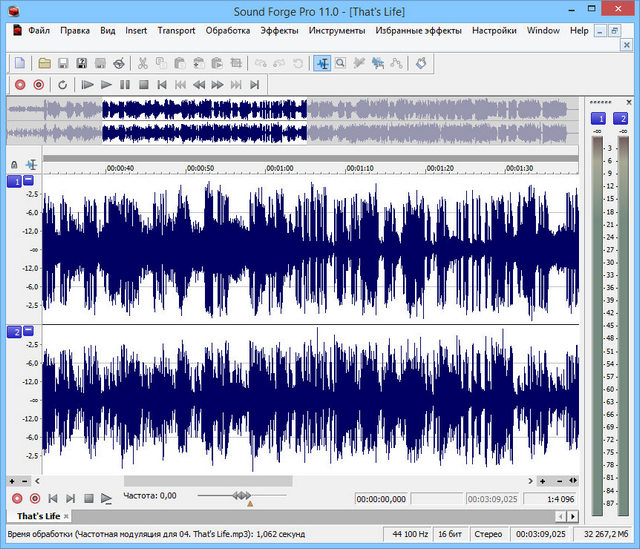This screenshot has height=549, width=640.
Task: Toggle the loop playback icon
Action: tap(62, 85)
